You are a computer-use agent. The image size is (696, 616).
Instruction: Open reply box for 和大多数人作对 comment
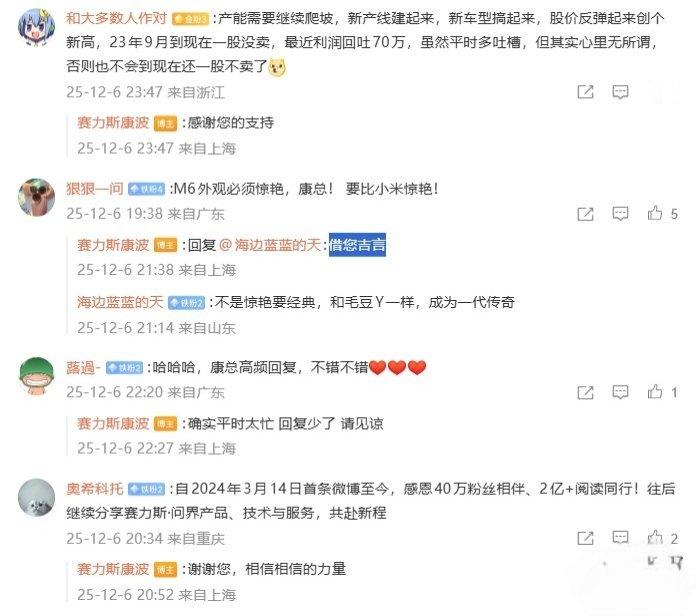(x=620, y=92)
